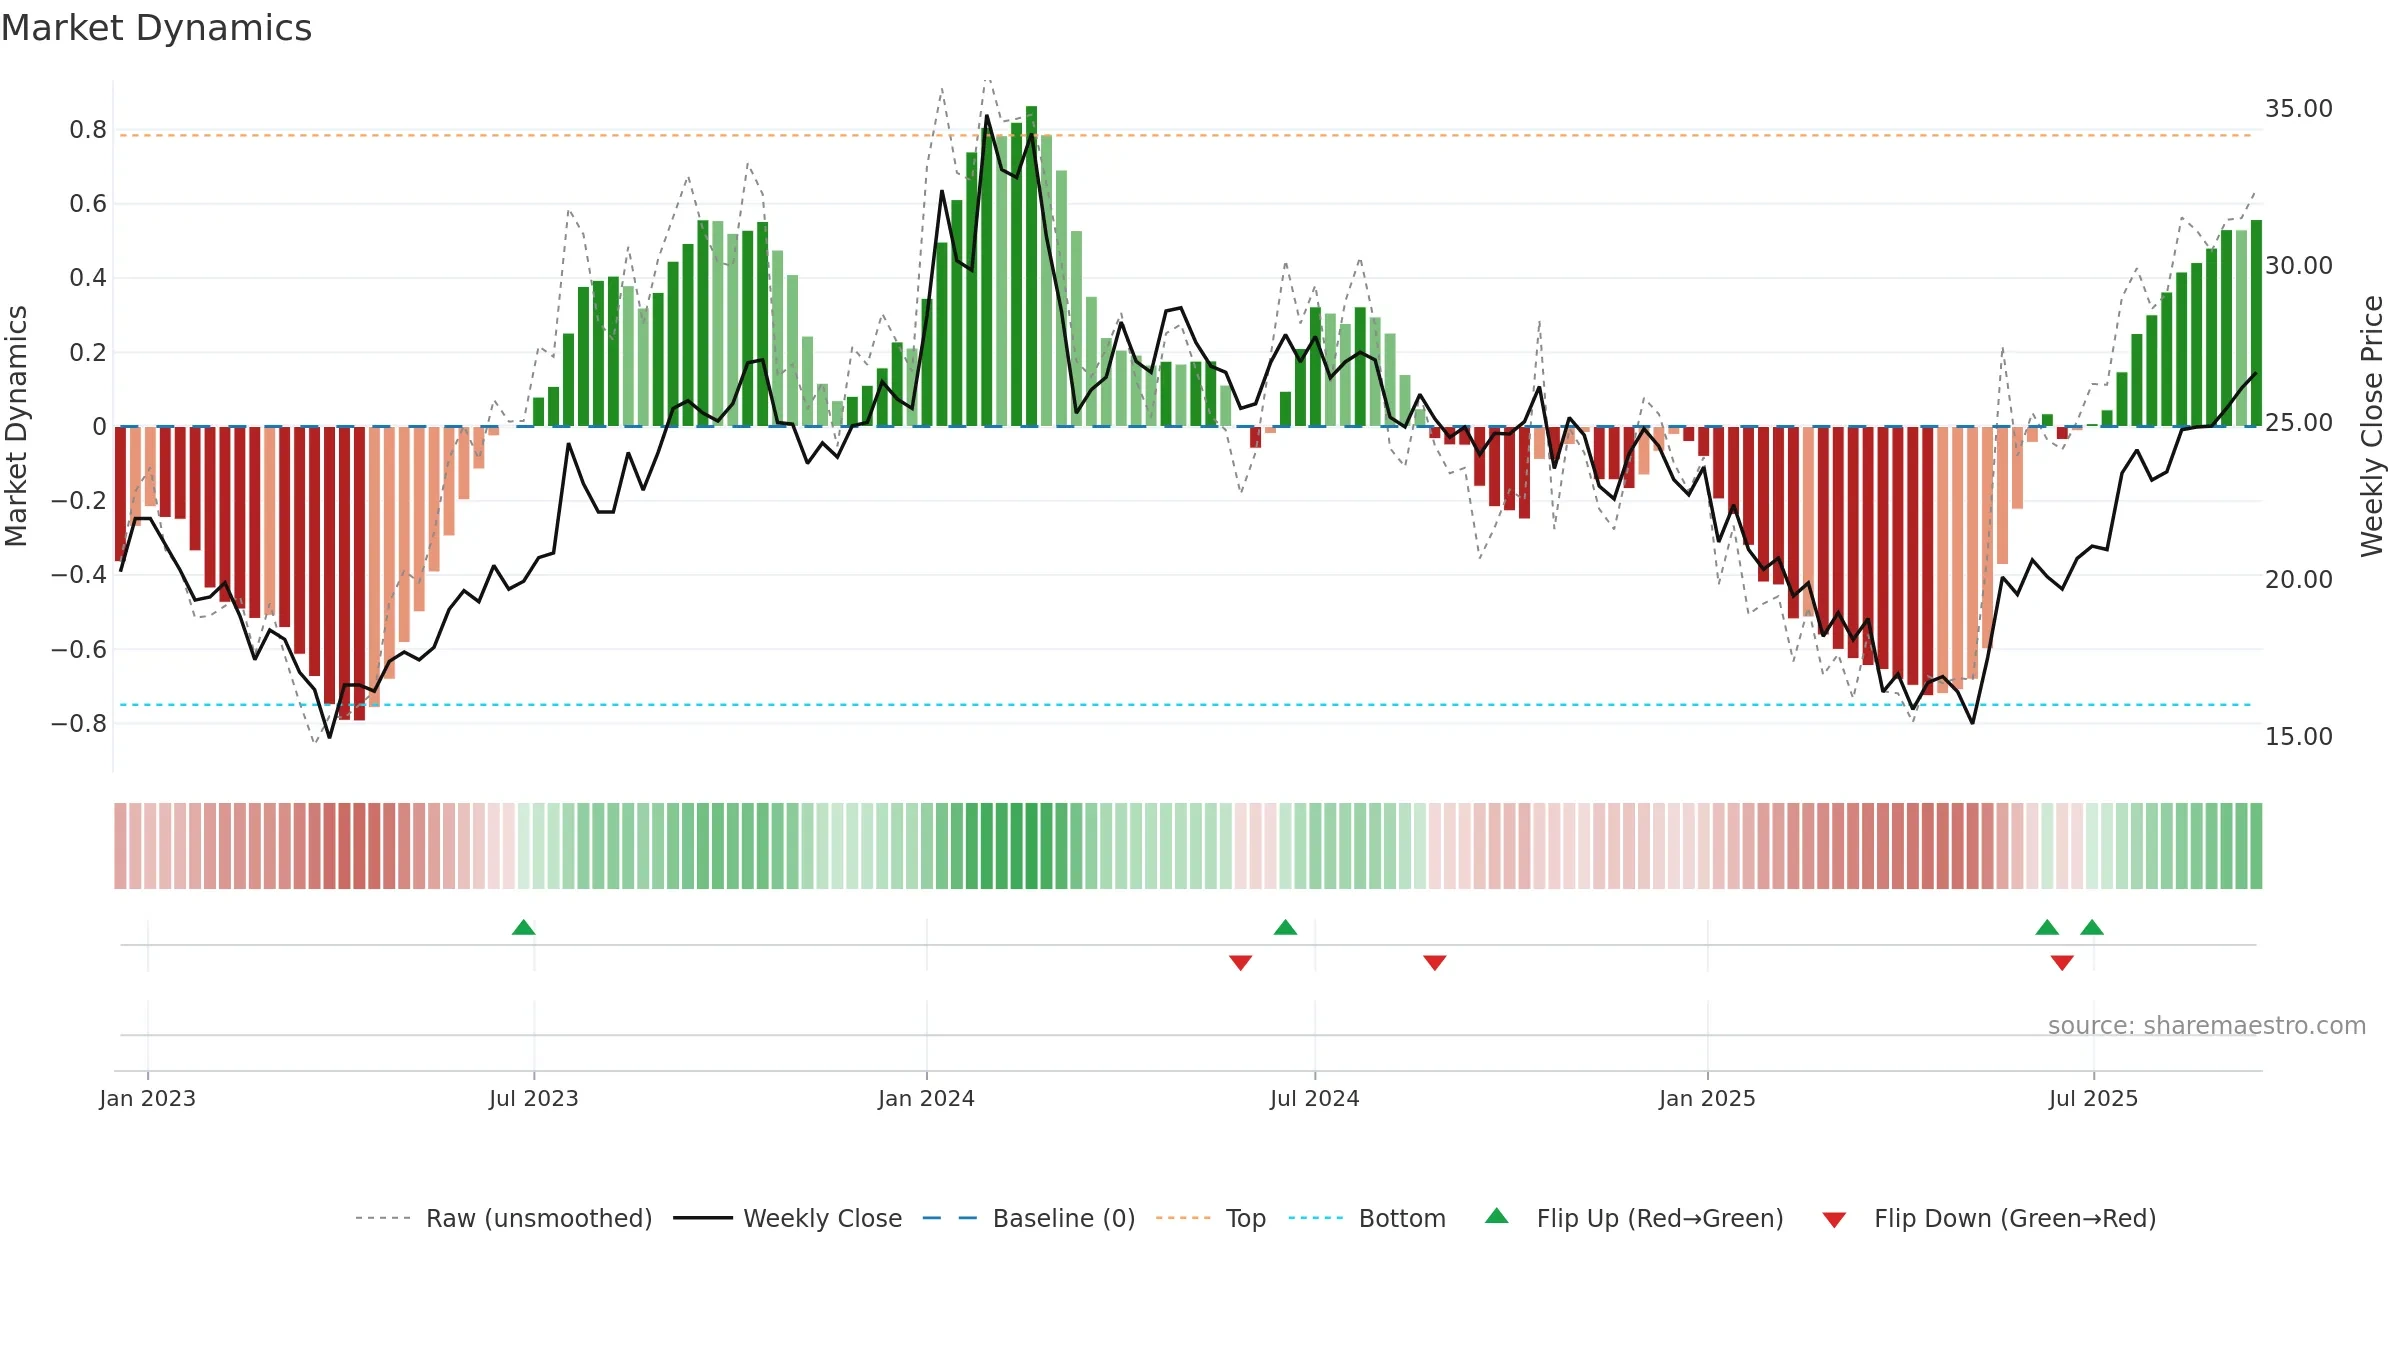Click the 30.00 price axis label
2400x1350 pixels.
click(x=2299, y=265)
